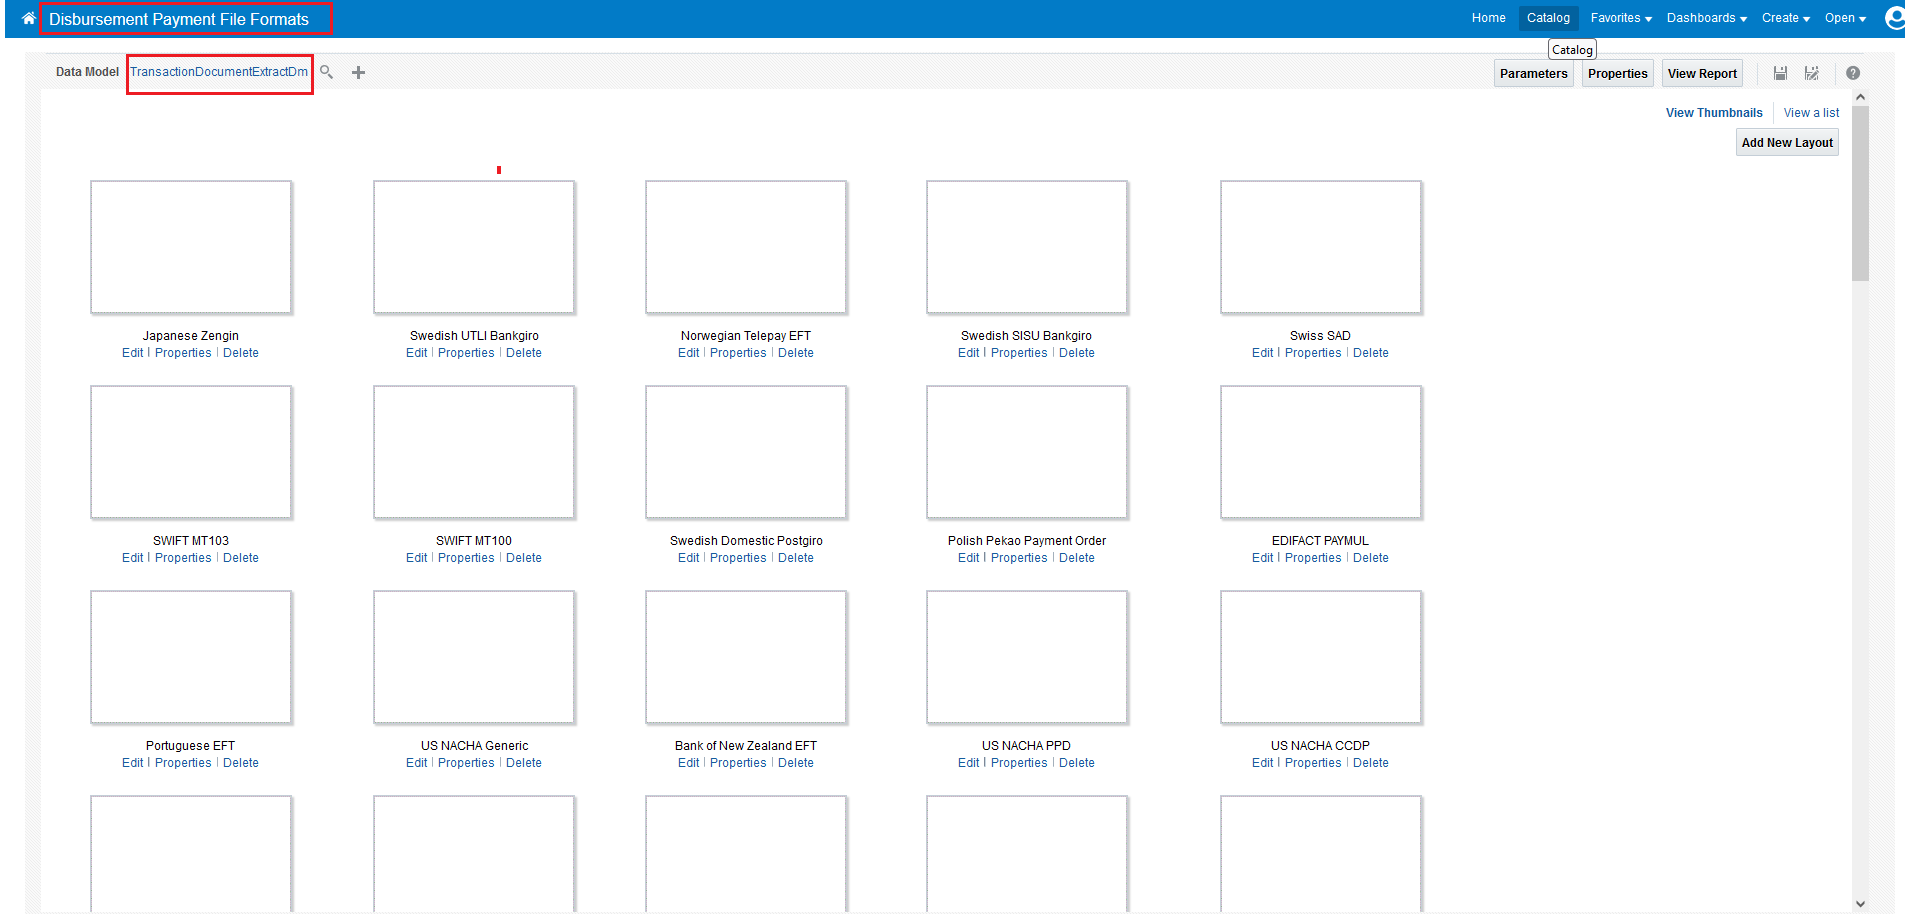1905x914 pixels.
Task: Click the Portuguese EFT layout name
Action: (190, 746)
